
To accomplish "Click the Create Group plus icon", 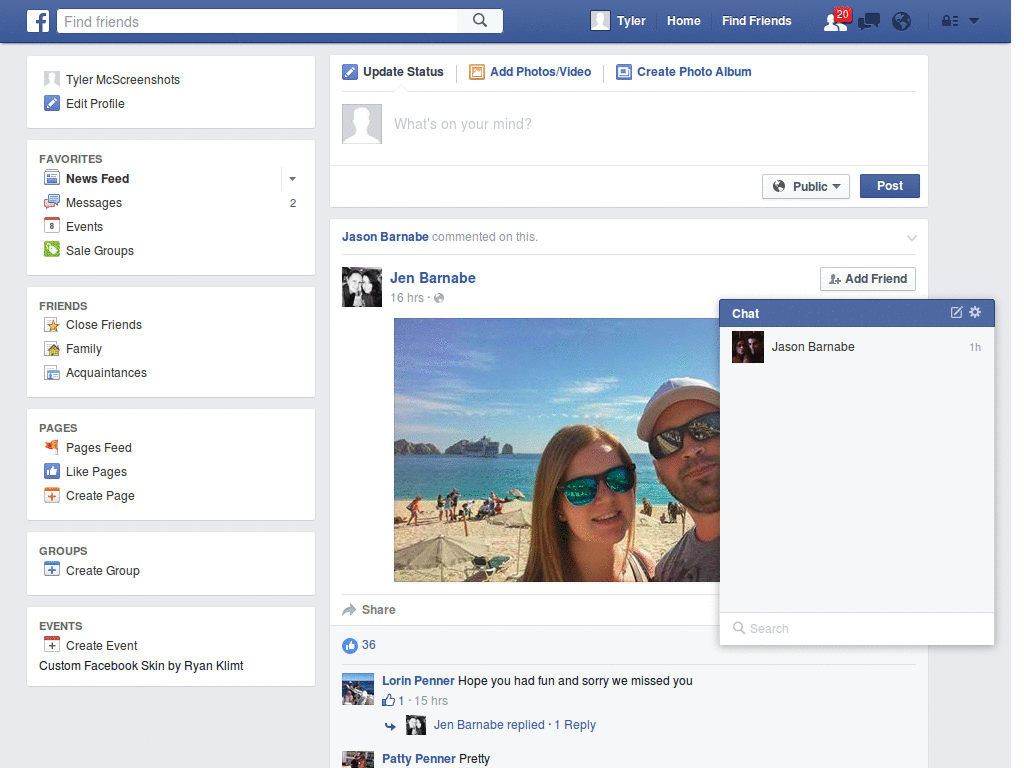I will pyautogui.click(x=52, y=569).
